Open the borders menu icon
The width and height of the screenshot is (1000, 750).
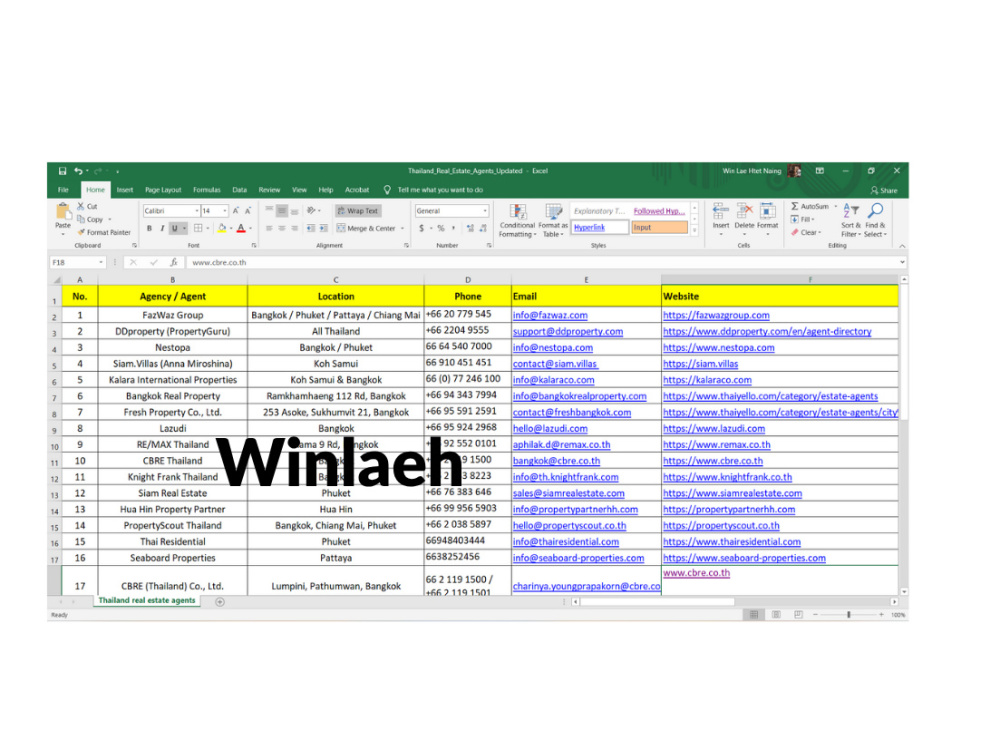point(198,228)
